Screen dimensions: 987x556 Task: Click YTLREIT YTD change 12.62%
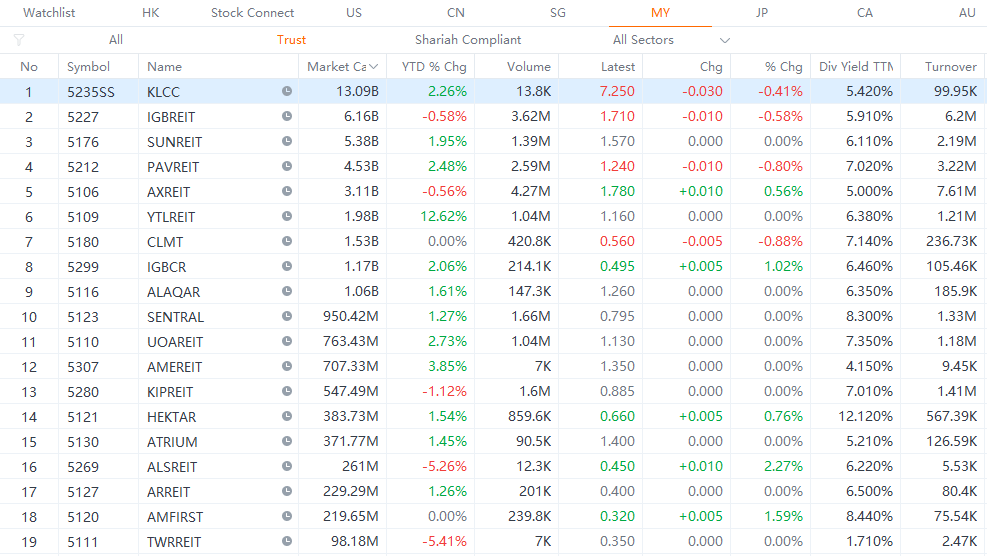(444, 217)
